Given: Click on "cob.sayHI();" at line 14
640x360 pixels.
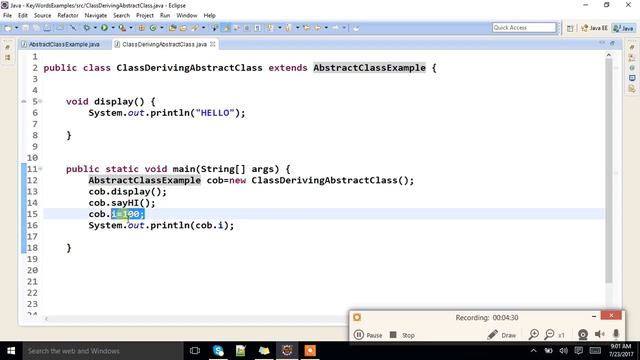Looking at the screenshot, I should 122,203.
